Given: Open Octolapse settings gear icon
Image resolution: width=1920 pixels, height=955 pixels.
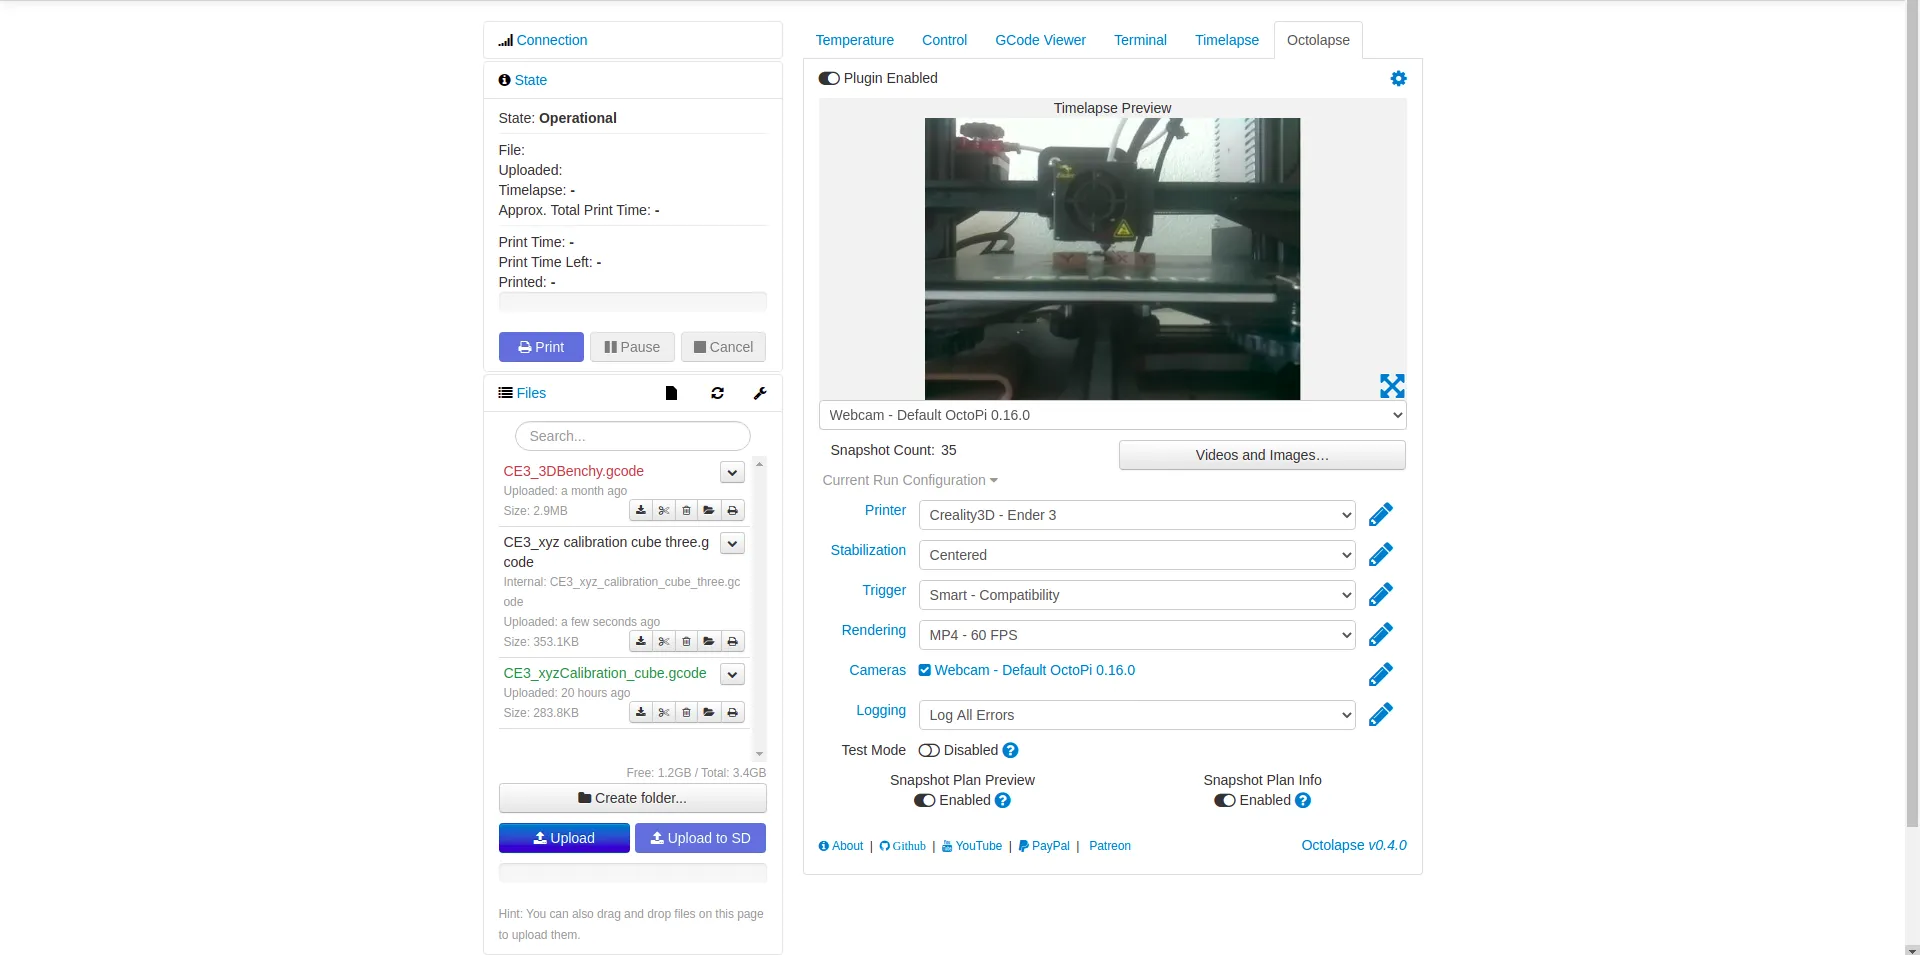Looking at the screenshot, I should pos(1398,78).
